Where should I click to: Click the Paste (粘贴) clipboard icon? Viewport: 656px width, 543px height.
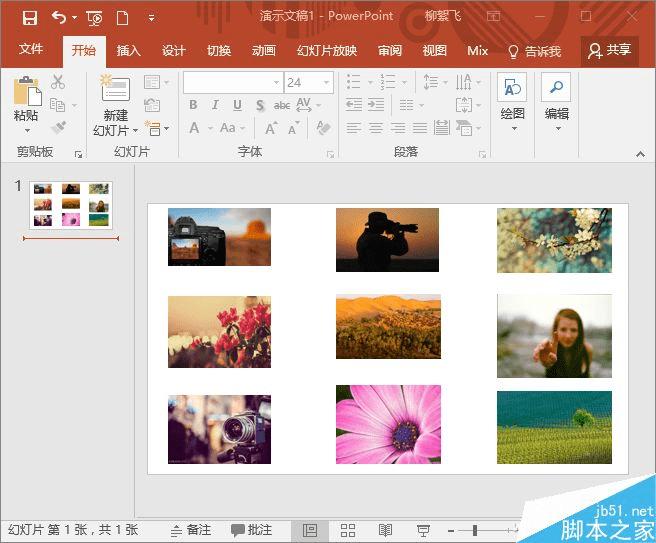(x=26, y=97)
